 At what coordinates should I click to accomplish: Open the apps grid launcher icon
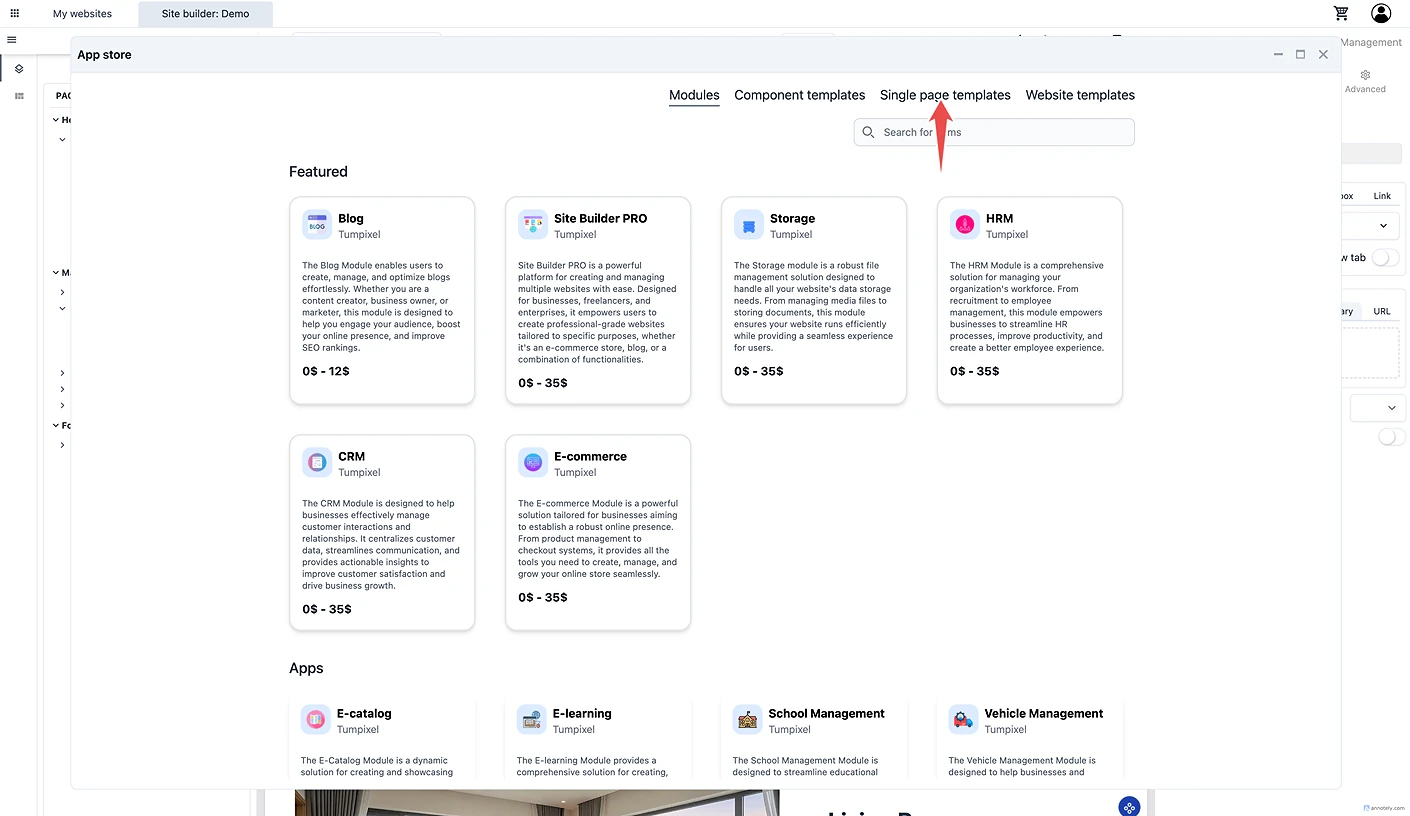pos(14,13)
